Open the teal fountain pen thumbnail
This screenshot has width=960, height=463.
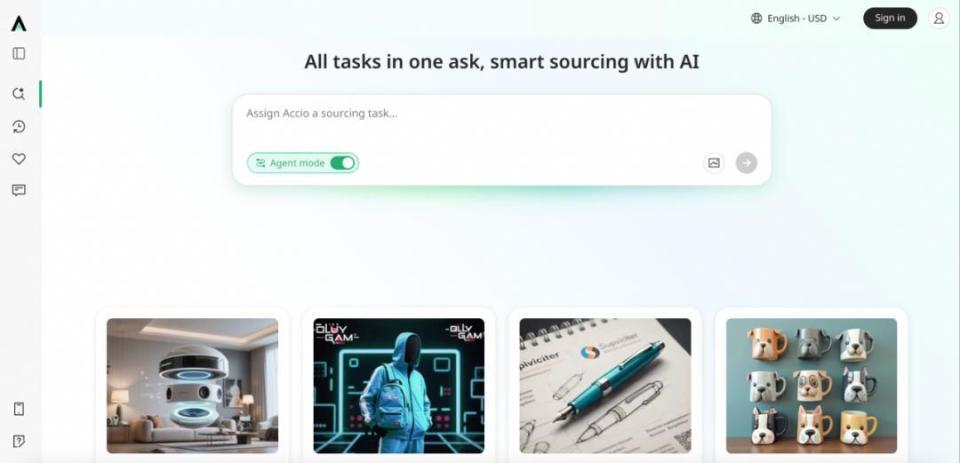tap(606, 386)
